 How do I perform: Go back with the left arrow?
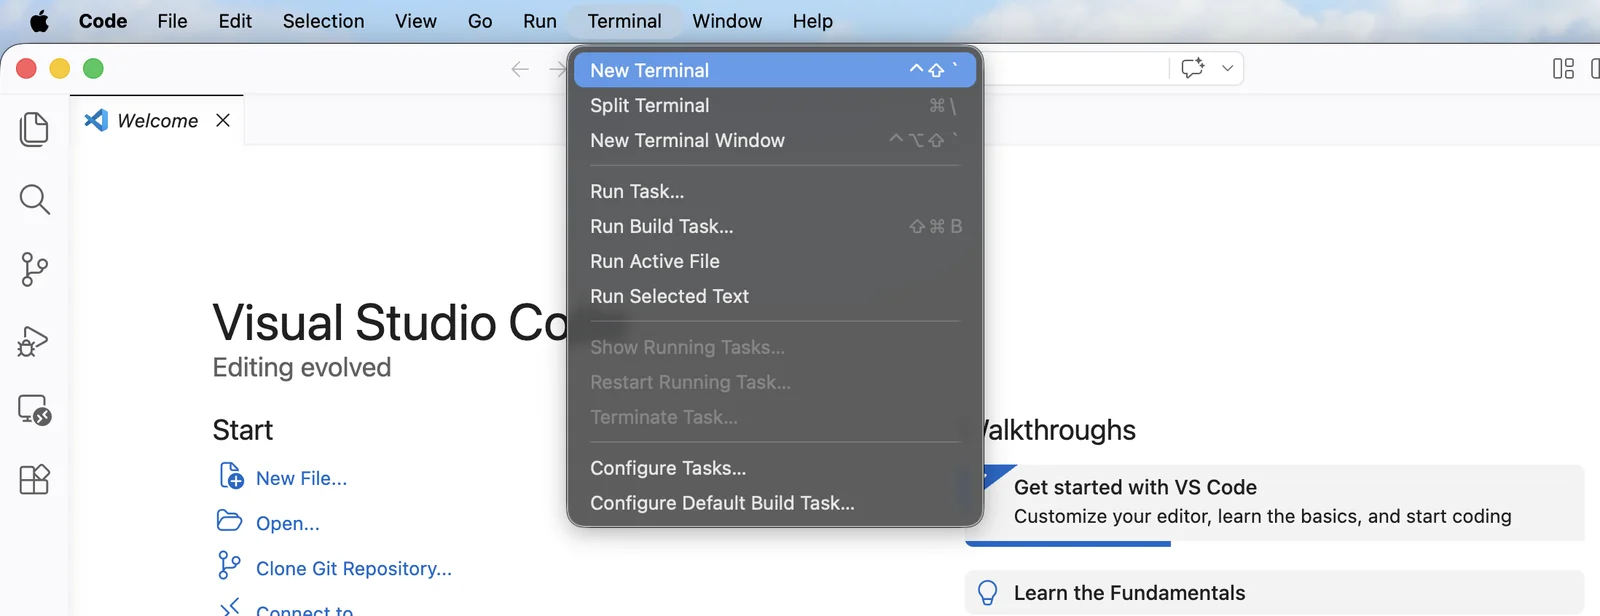pos(520,69)
